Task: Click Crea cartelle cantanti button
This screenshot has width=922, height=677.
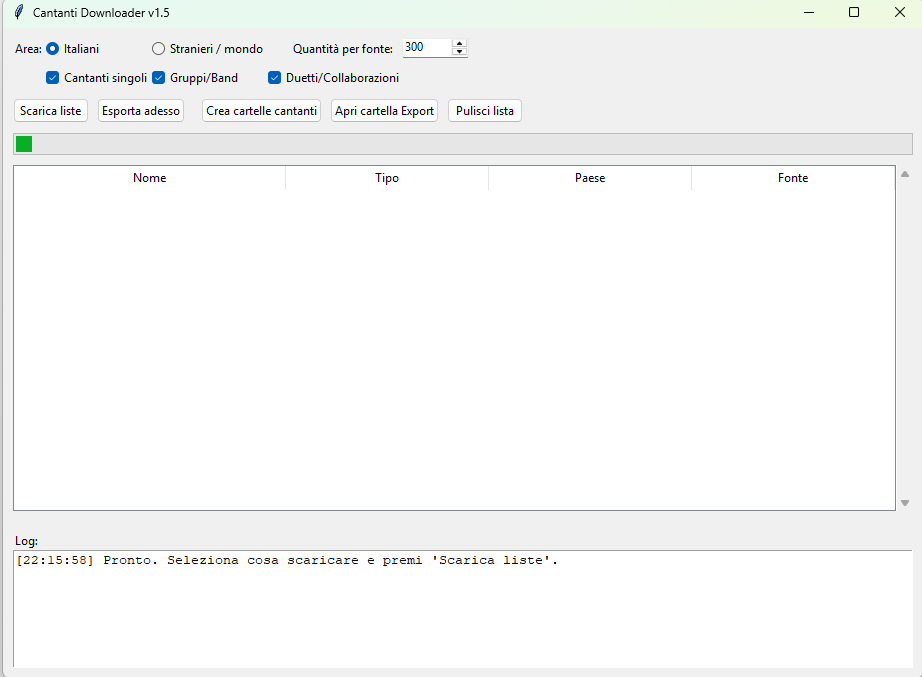Action: [x=261, y=111]
